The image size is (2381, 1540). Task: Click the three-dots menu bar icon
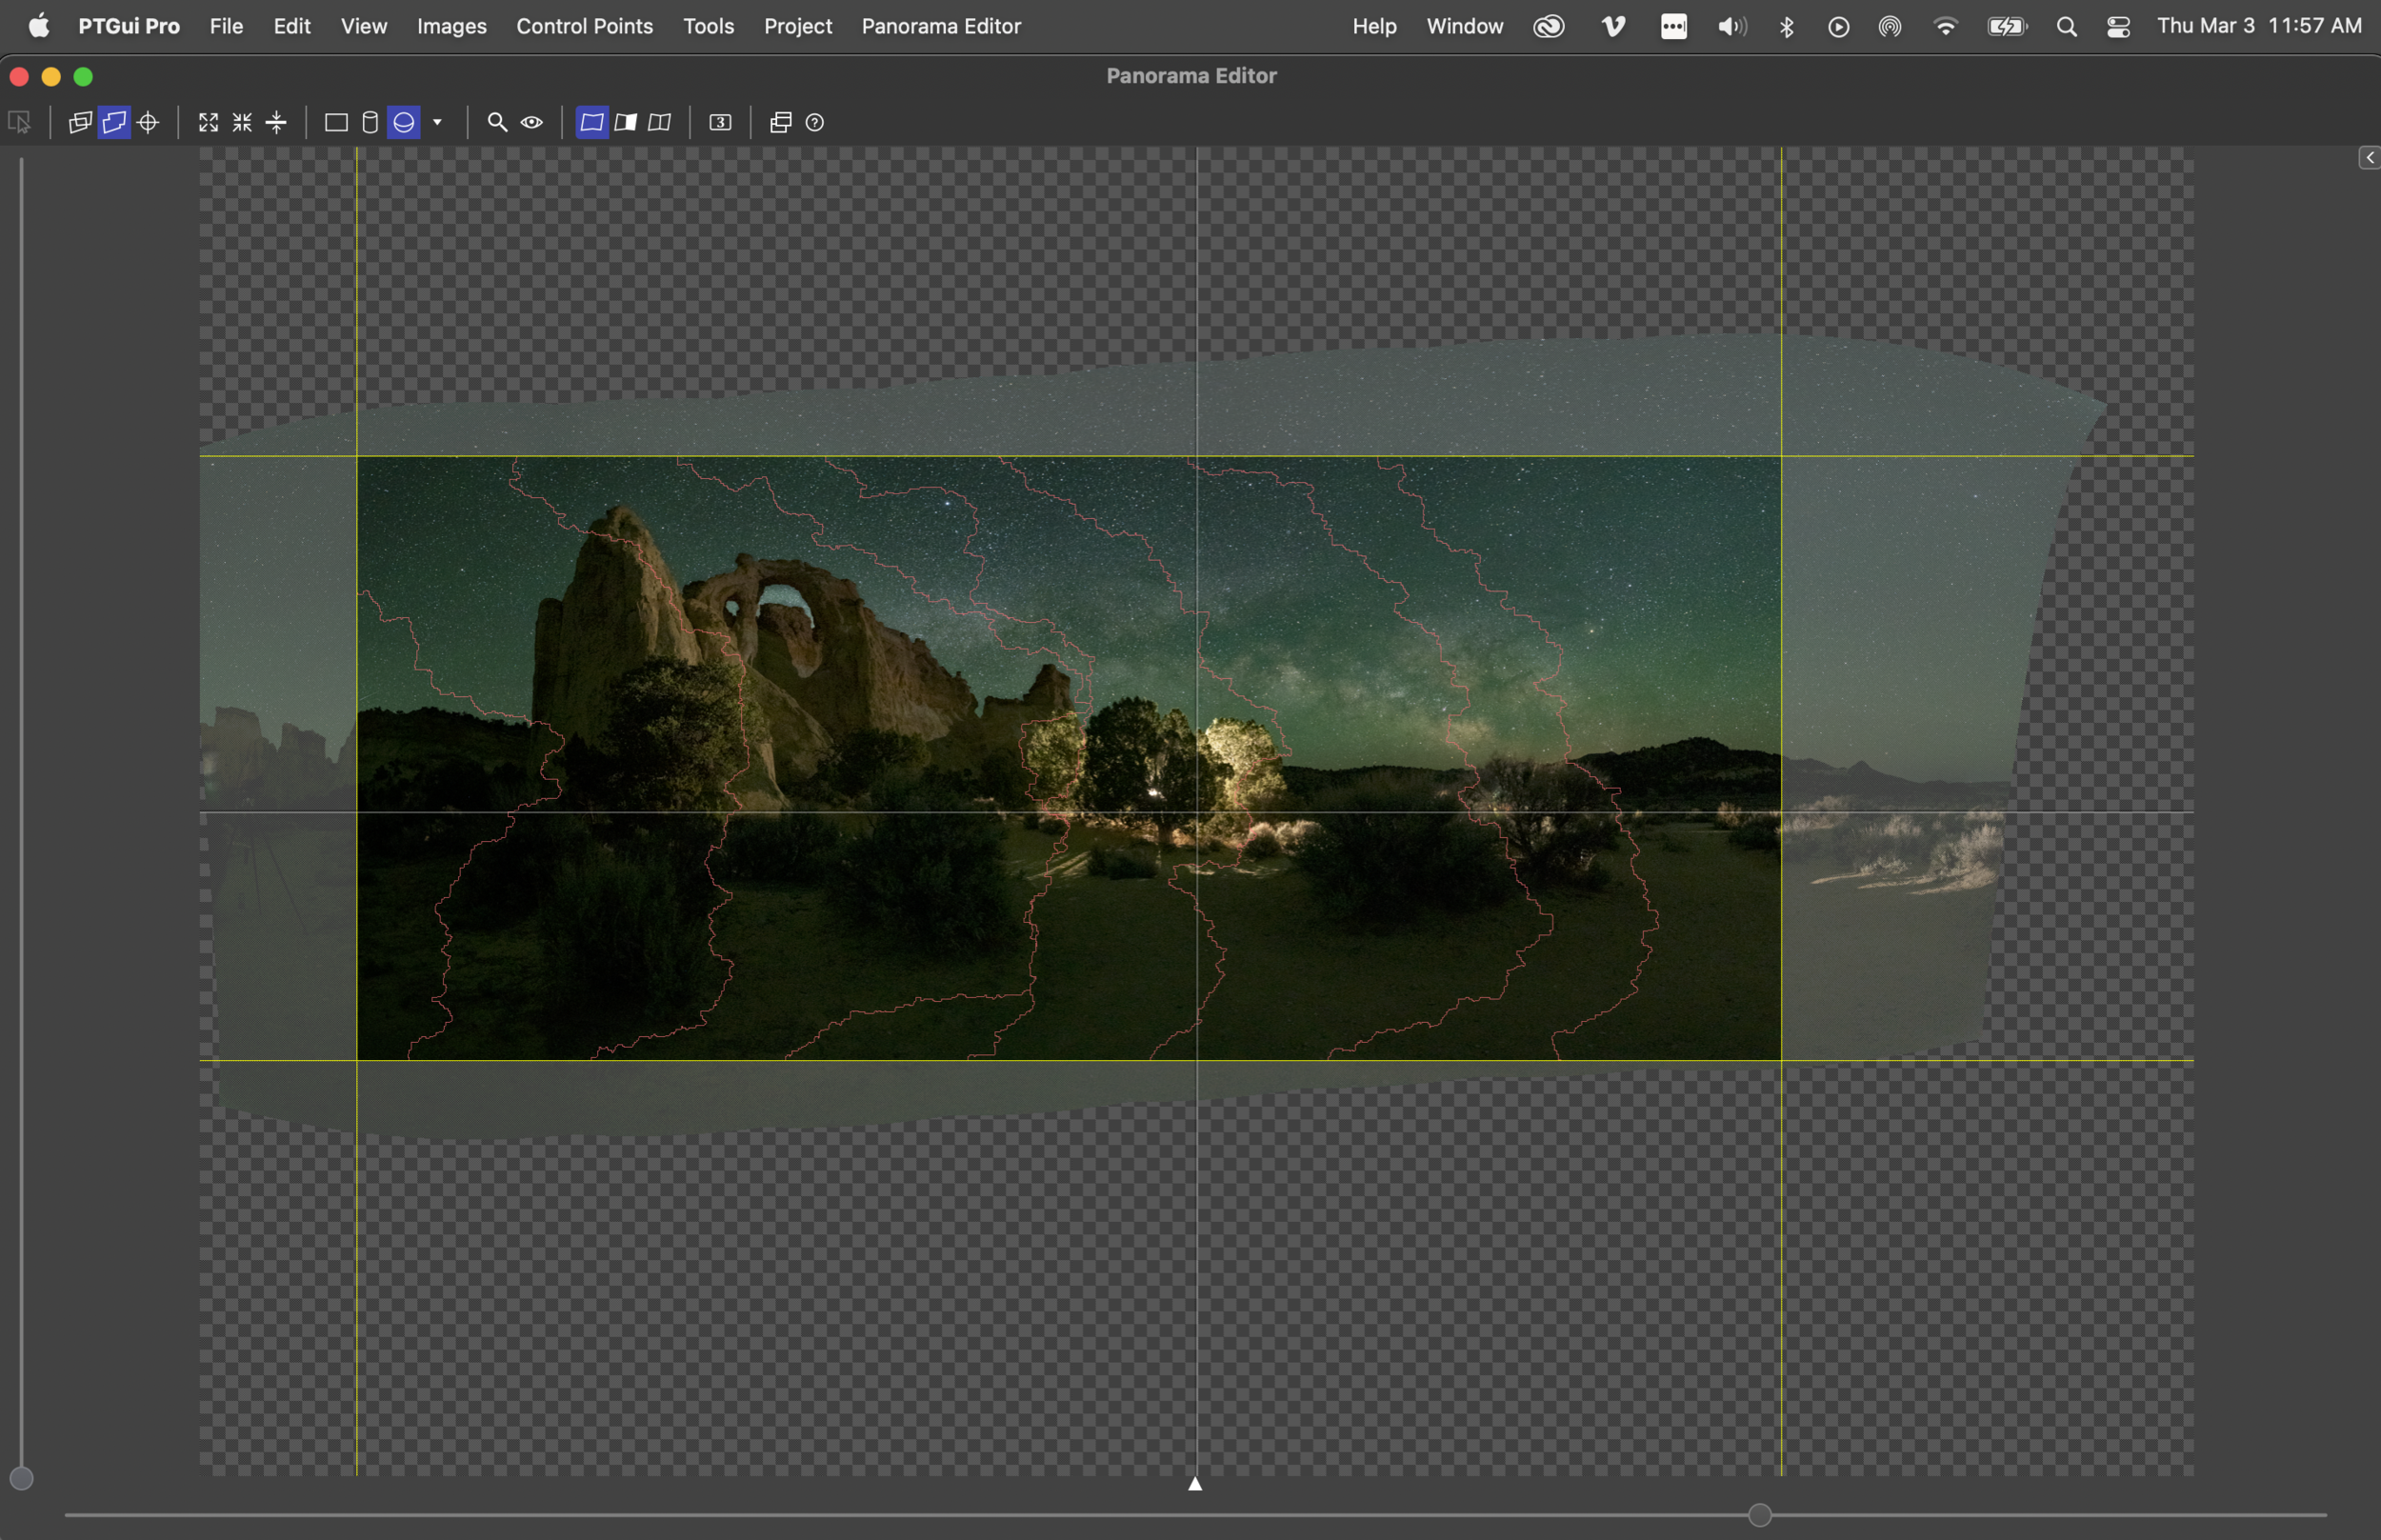(x=1674, y=26)
